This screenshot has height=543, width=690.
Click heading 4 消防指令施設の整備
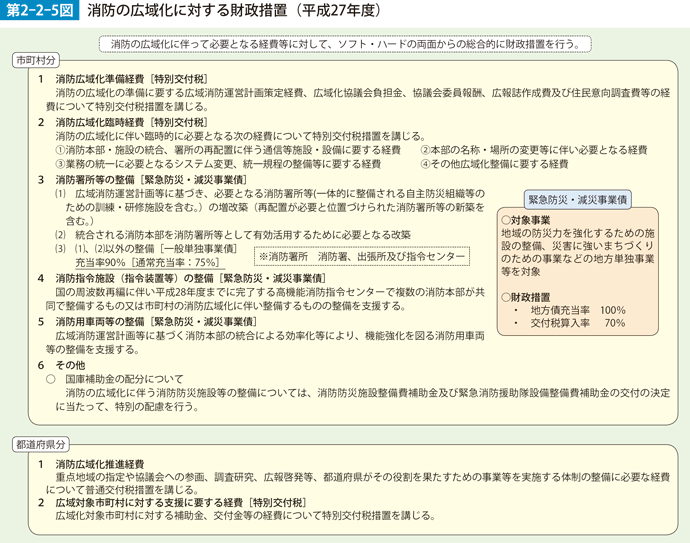181,278
